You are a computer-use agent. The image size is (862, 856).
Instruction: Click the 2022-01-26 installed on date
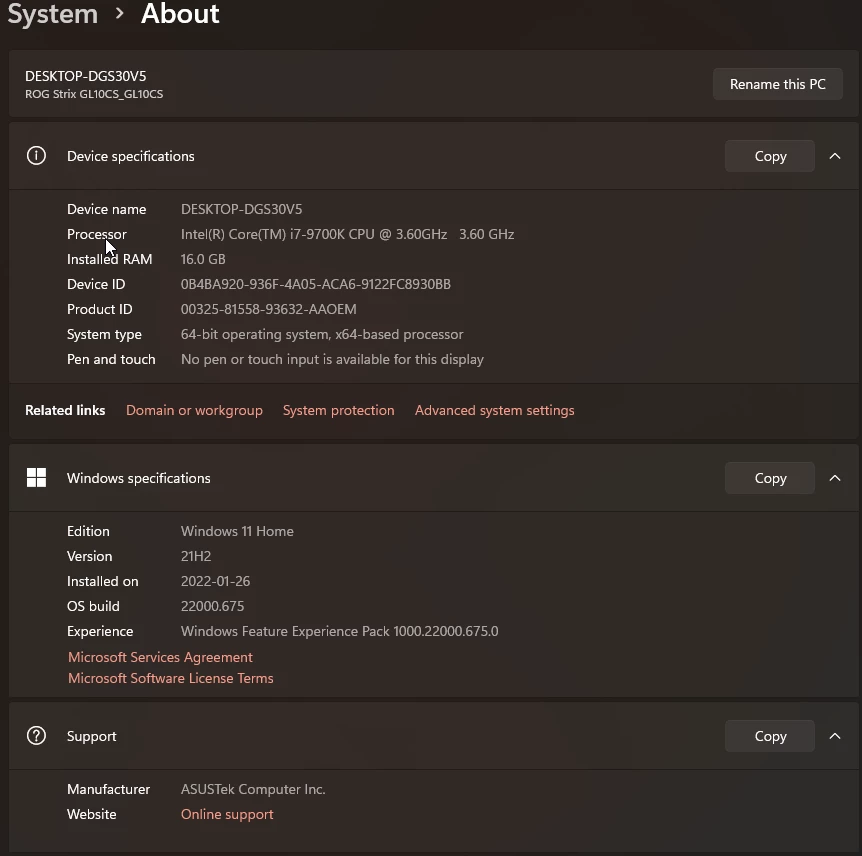(215, 581)
